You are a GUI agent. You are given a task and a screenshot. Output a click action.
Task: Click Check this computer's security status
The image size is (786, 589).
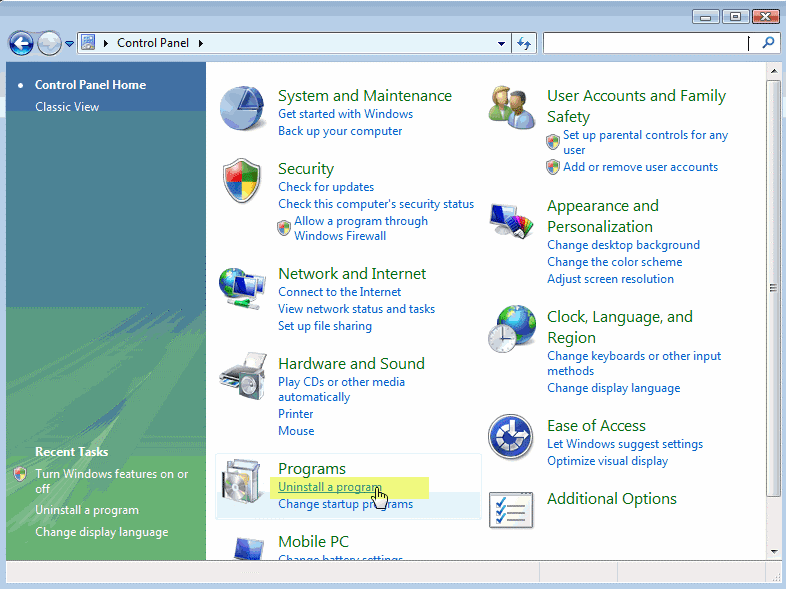coord(376,204)
